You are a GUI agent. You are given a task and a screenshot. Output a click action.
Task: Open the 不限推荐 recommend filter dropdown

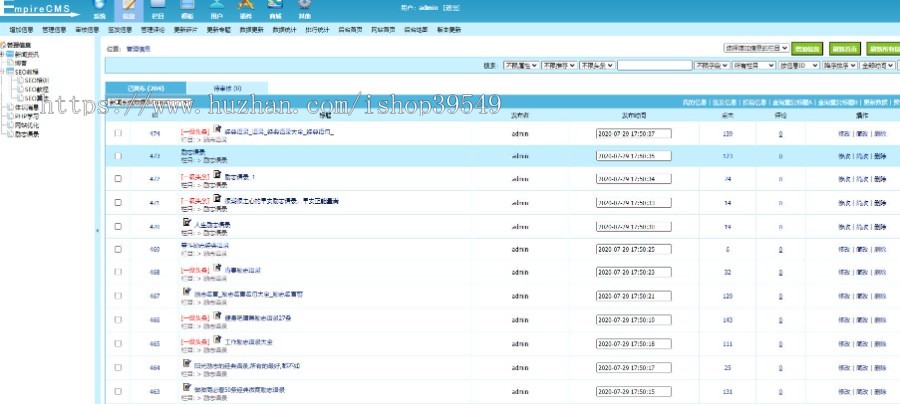click(x=559, y=65)
